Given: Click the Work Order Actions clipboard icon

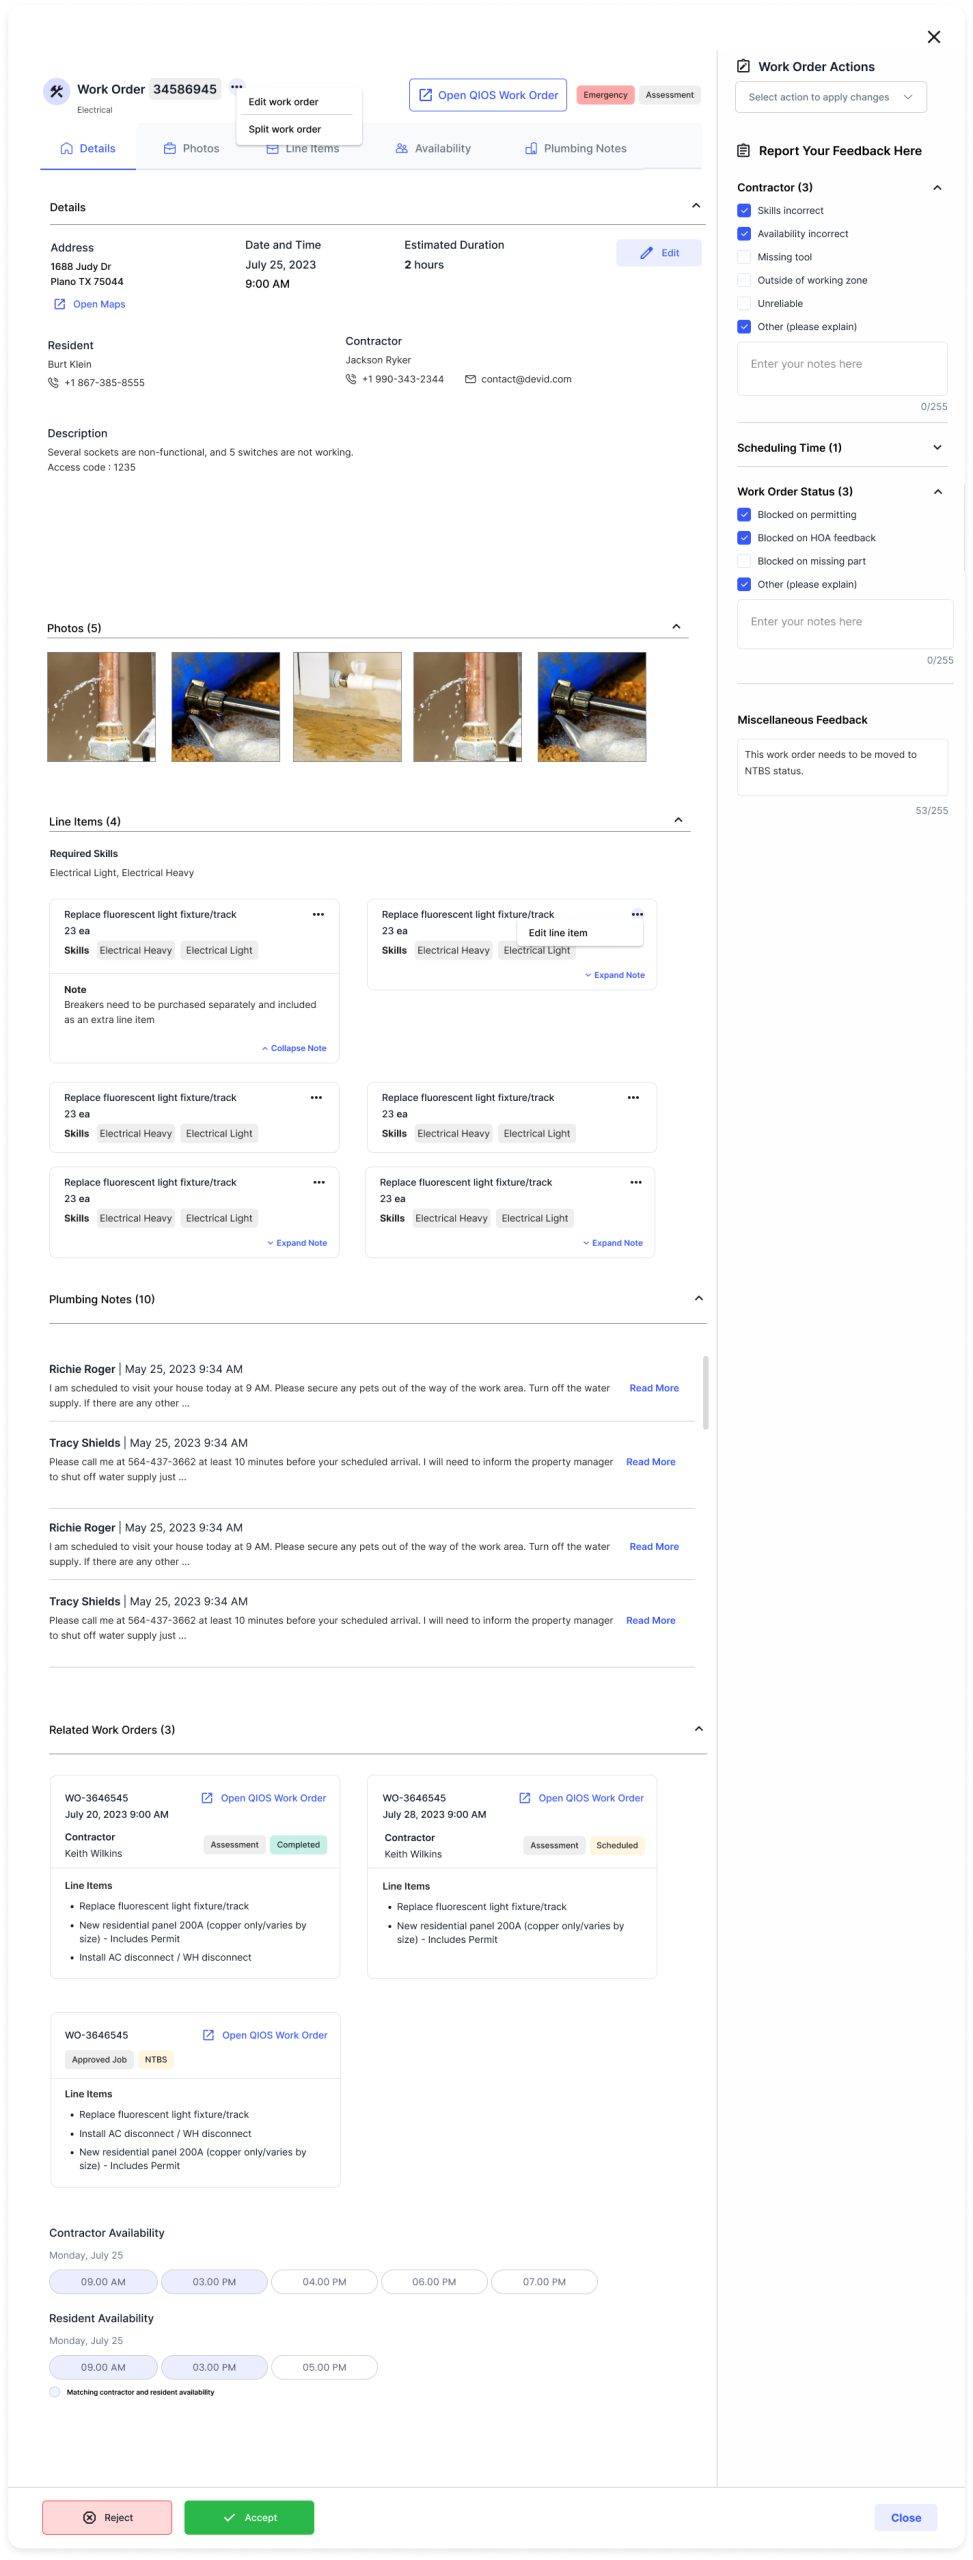Looking at the screenshot, I should coord(743,66).
